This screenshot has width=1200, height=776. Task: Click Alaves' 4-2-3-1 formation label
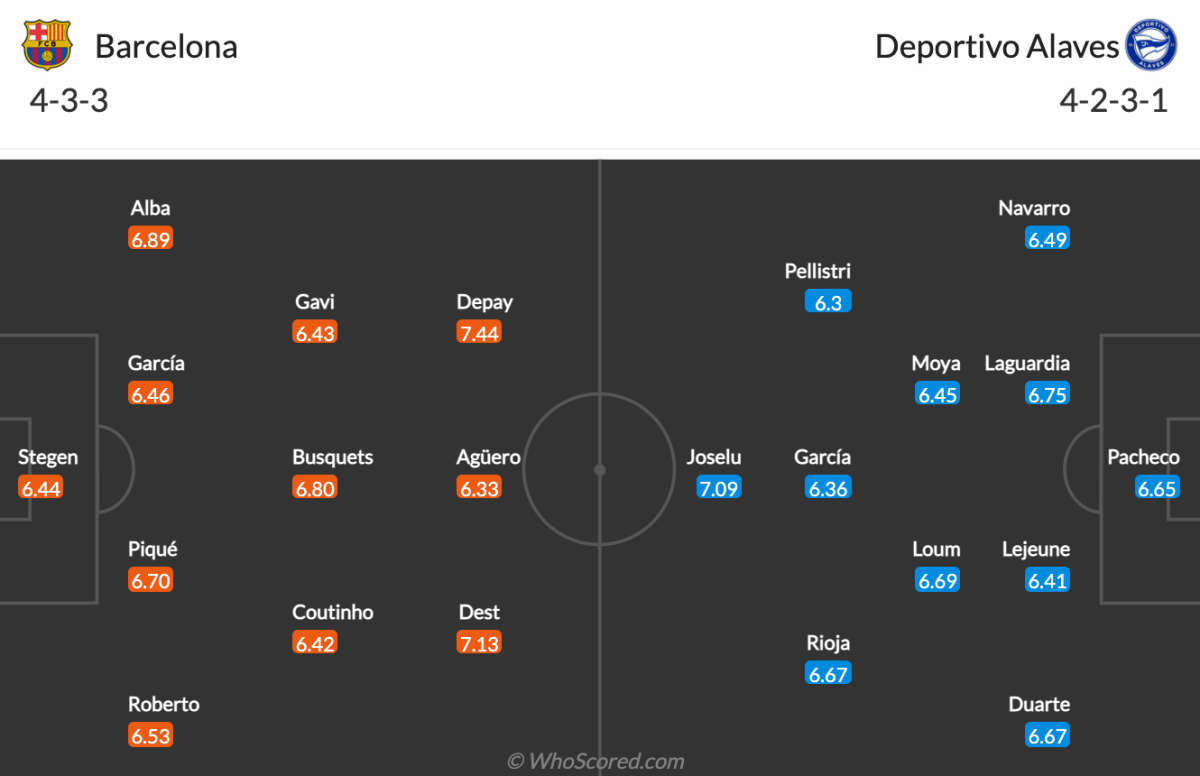[x=1114, y=101]
